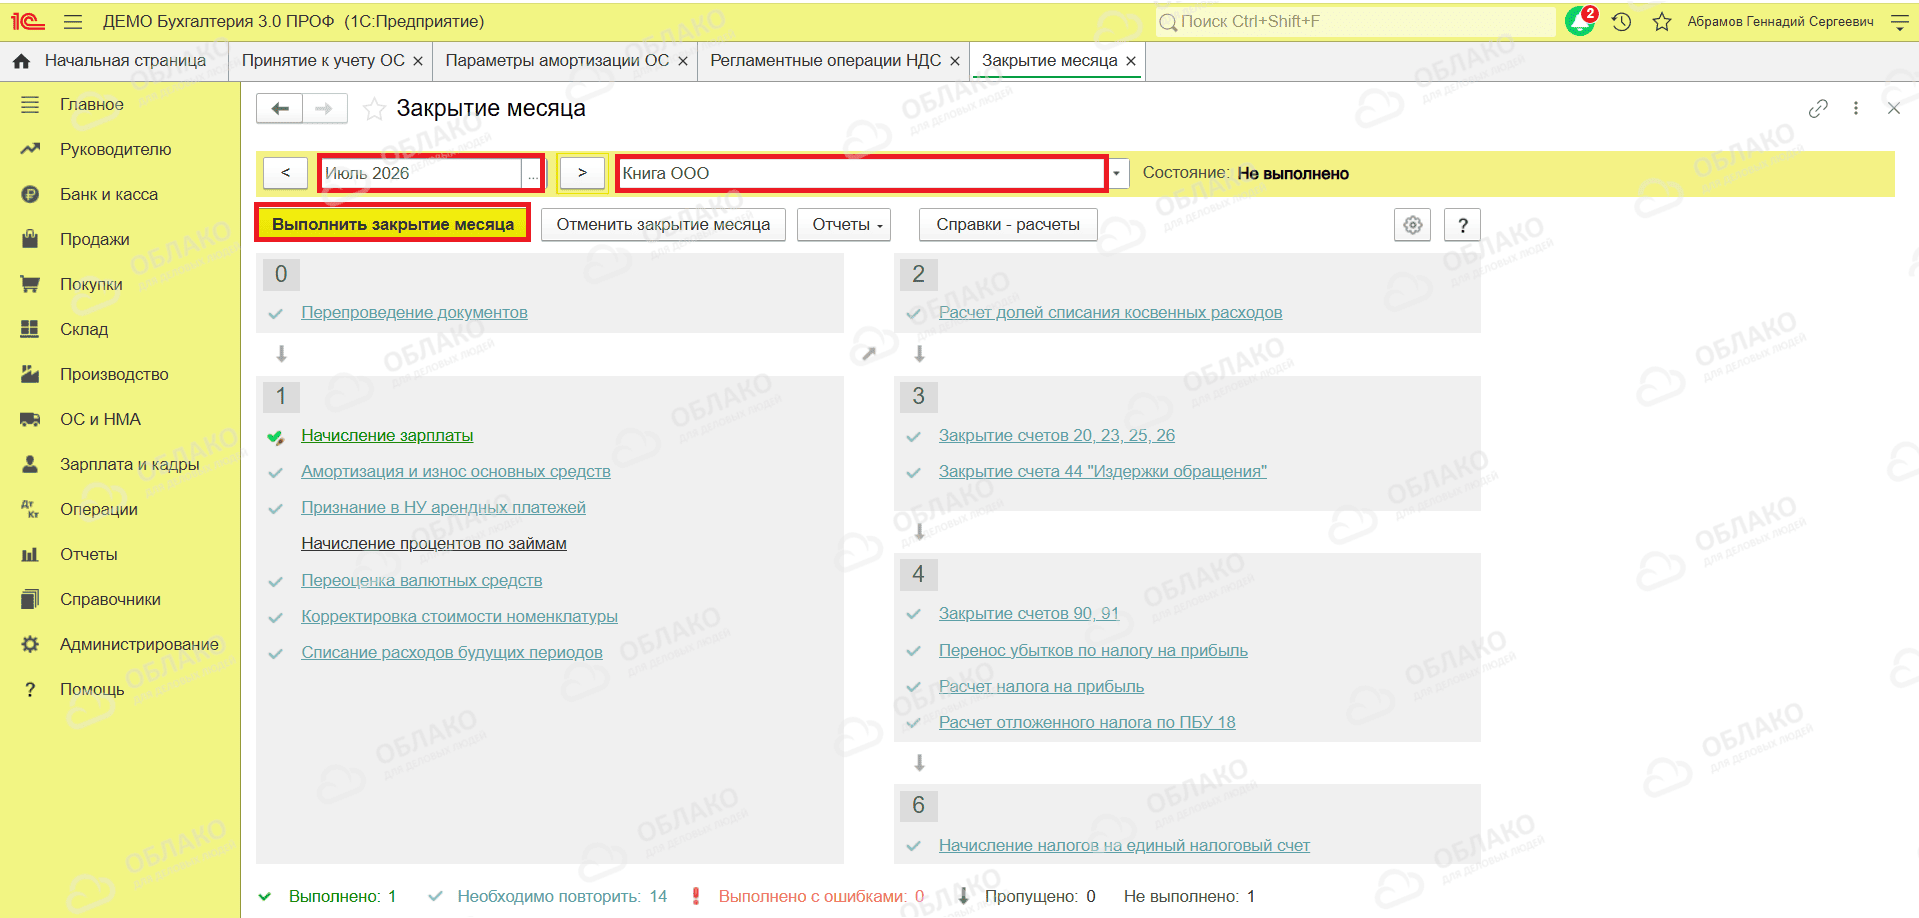Add Закрытие месяца to favorites with the star
Image resolution: width=1919 pixels, height=918 pixels.
click(374, 109)
